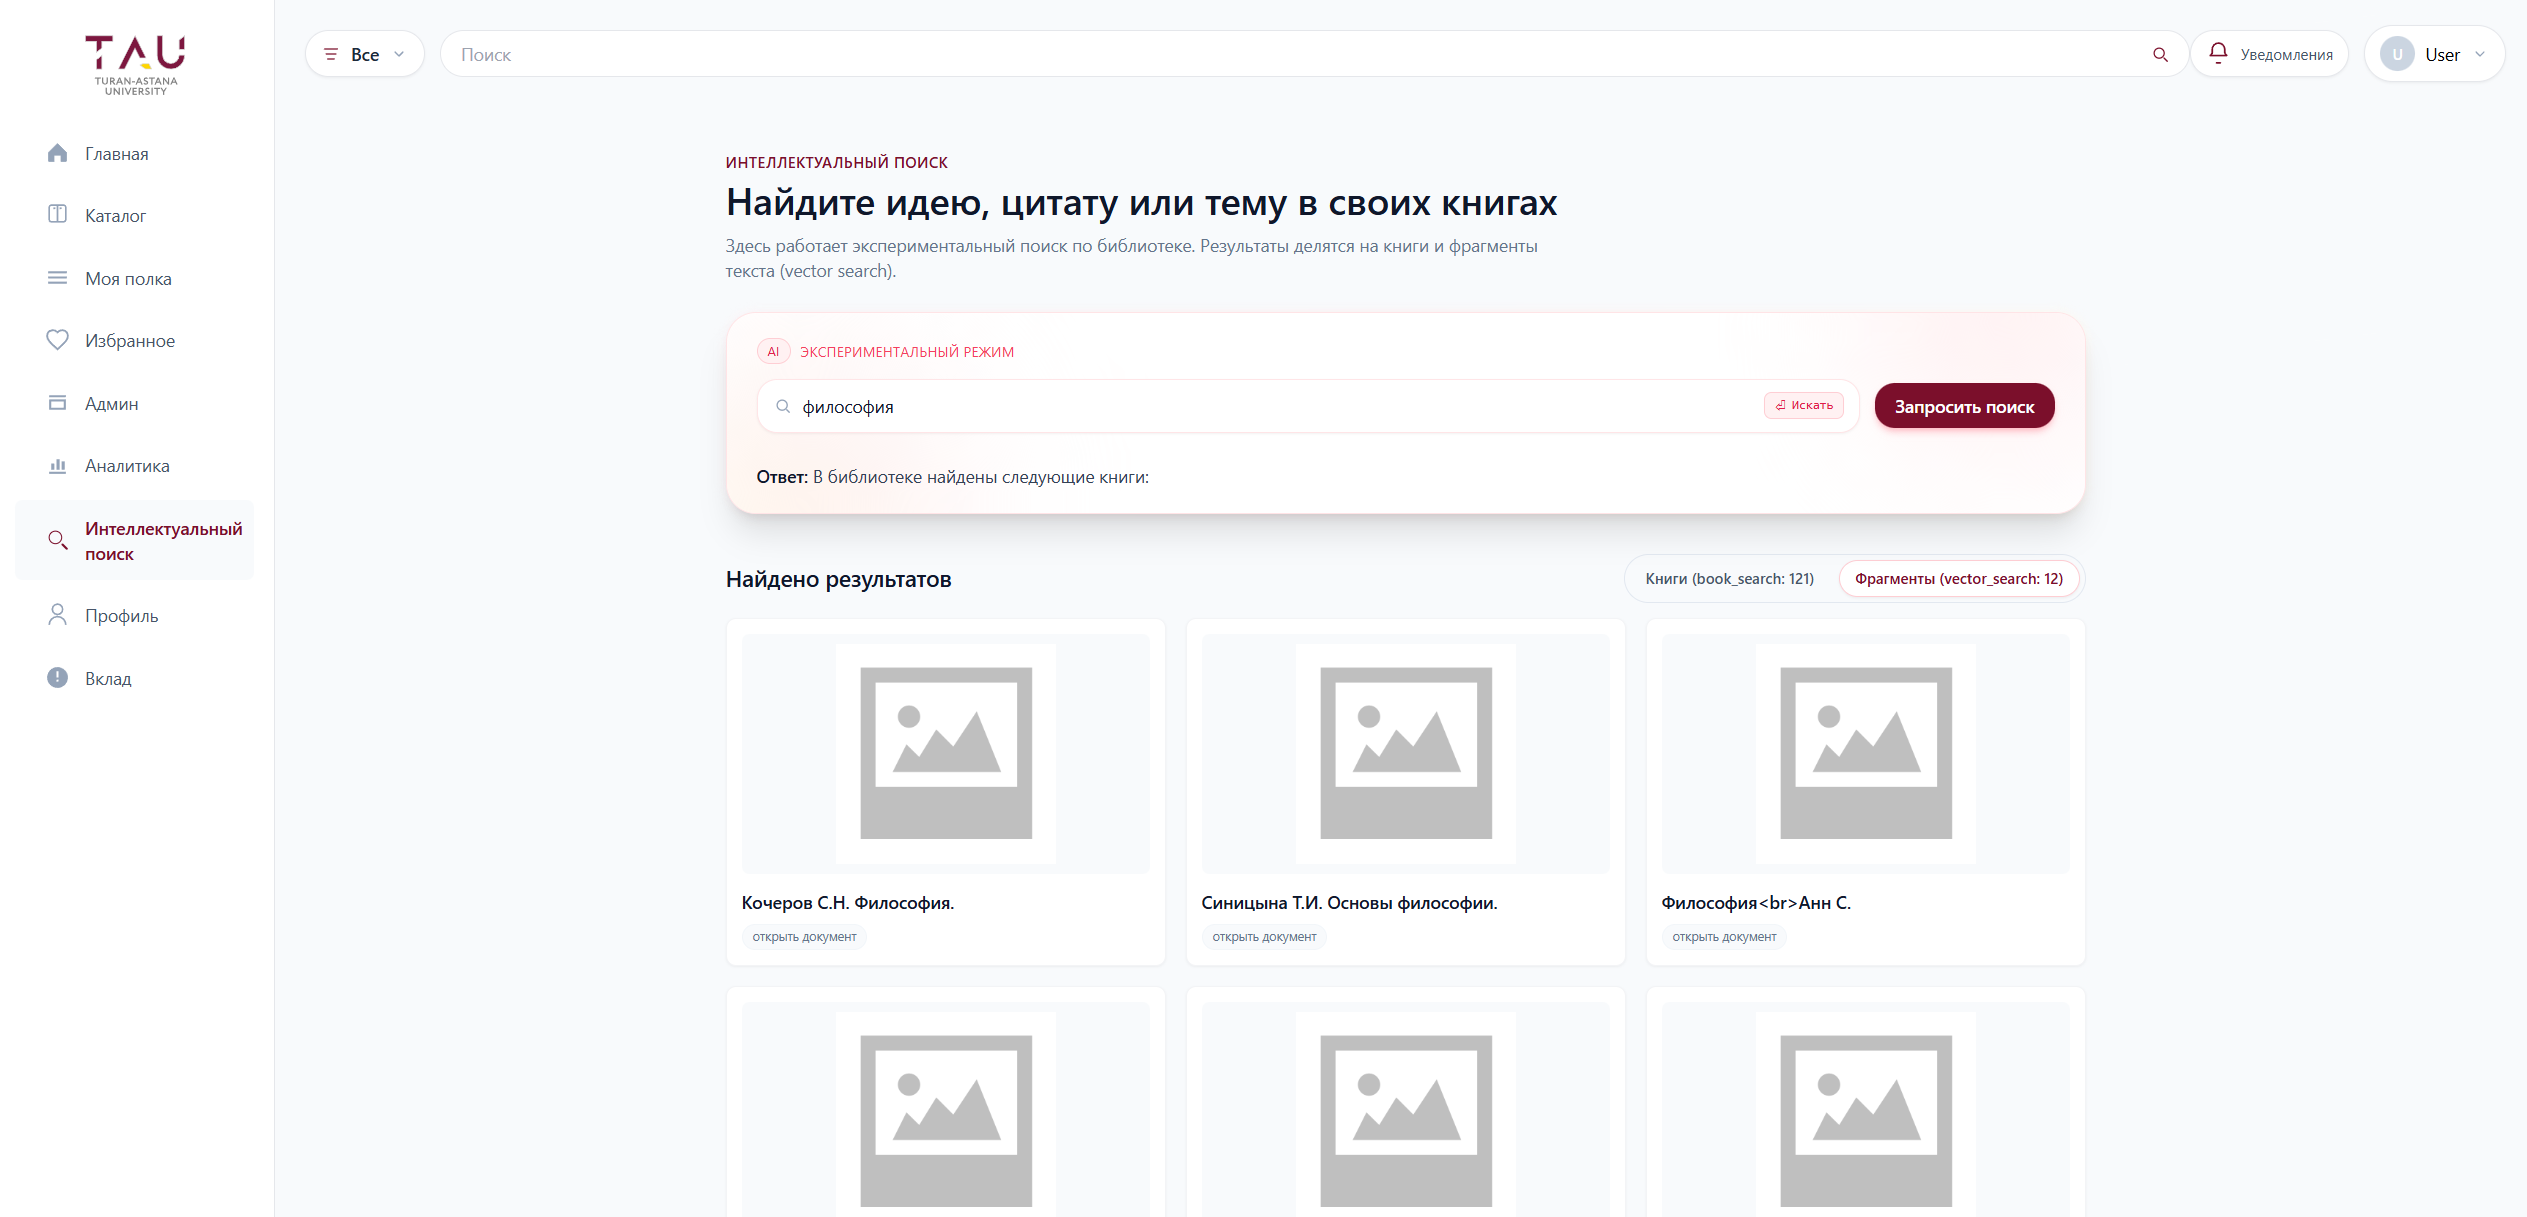Click the heart icon for Избранное

(x=57, y=340)
